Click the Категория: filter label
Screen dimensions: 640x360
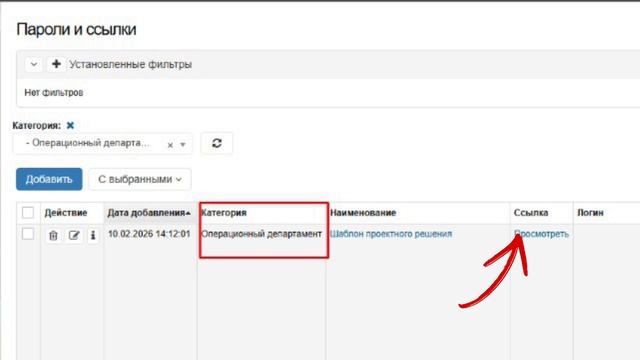coord(37,125)
